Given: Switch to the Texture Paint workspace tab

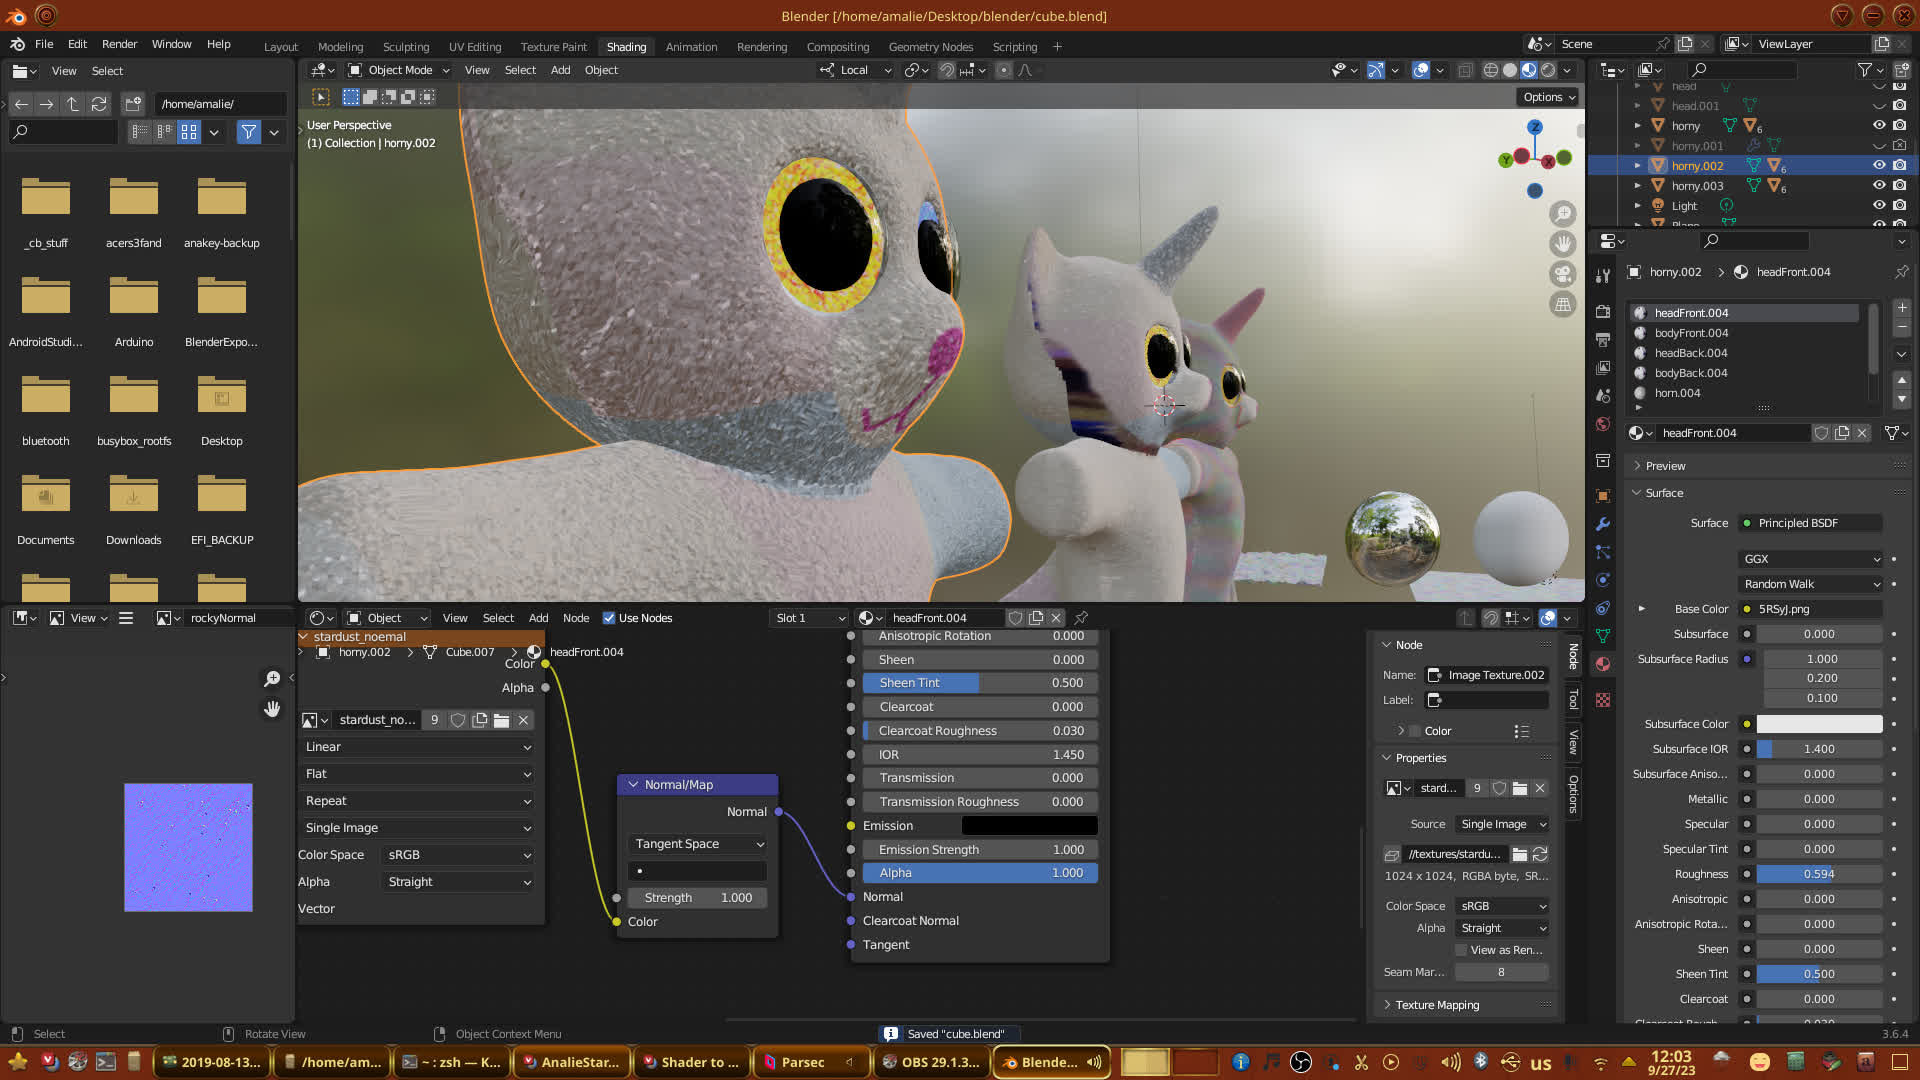Looking at the screenshot, I should [553, 47].
